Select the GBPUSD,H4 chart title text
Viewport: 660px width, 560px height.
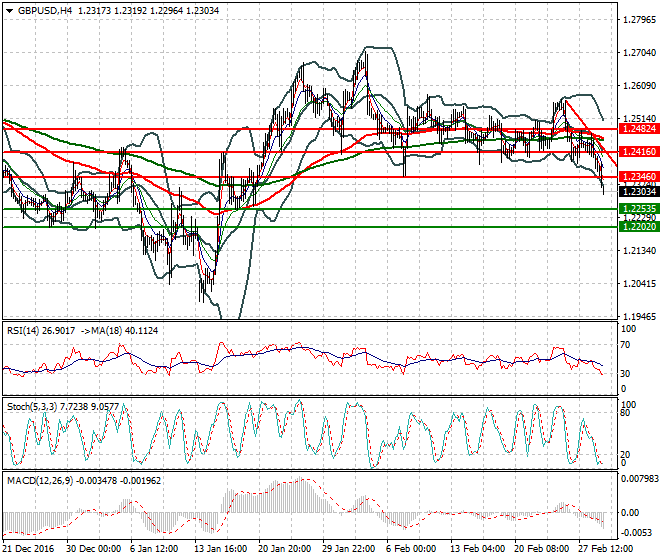[45, 11]
